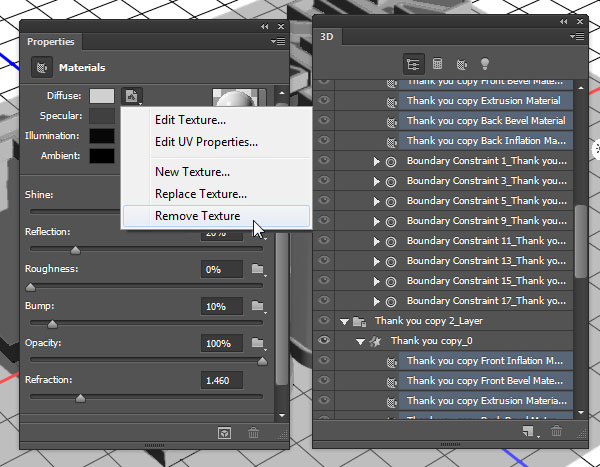The width and height of the screenshot is (600, 467).
Task: Select Replace Texture... menu entry
Action: (201, 194)
